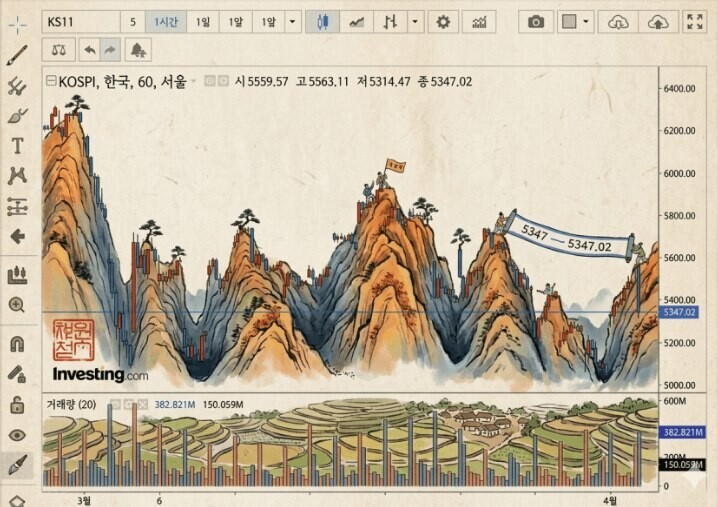Hide KOSPI series using its legend eye
The image size is (718, 507).
point(210,82)
